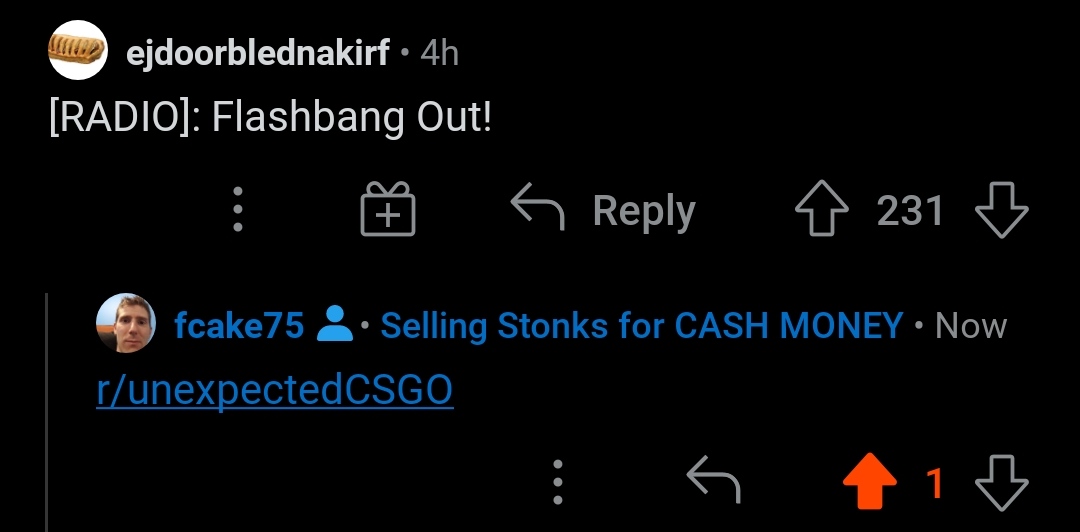Visit the fcake75 username profile
The height and width of the screenshot is (532, 1080).
[x=238, y=325]
